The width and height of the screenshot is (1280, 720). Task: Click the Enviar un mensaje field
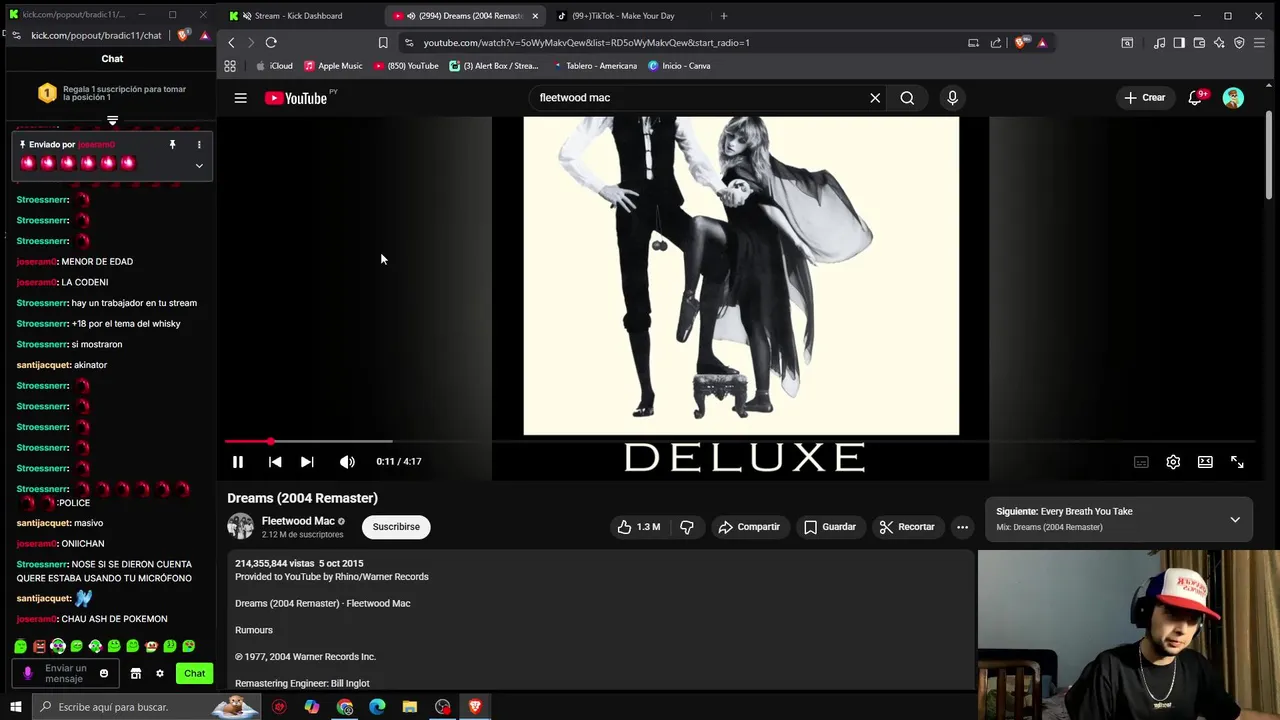(x=66, y=674)
